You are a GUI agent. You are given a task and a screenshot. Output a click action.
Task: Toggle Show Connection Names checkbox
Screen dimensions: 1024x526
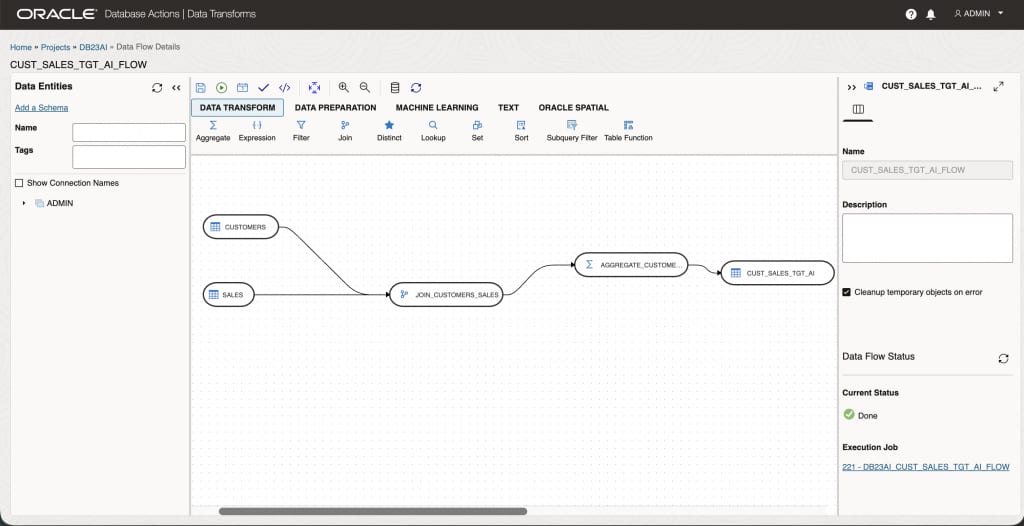coord(19,183)
